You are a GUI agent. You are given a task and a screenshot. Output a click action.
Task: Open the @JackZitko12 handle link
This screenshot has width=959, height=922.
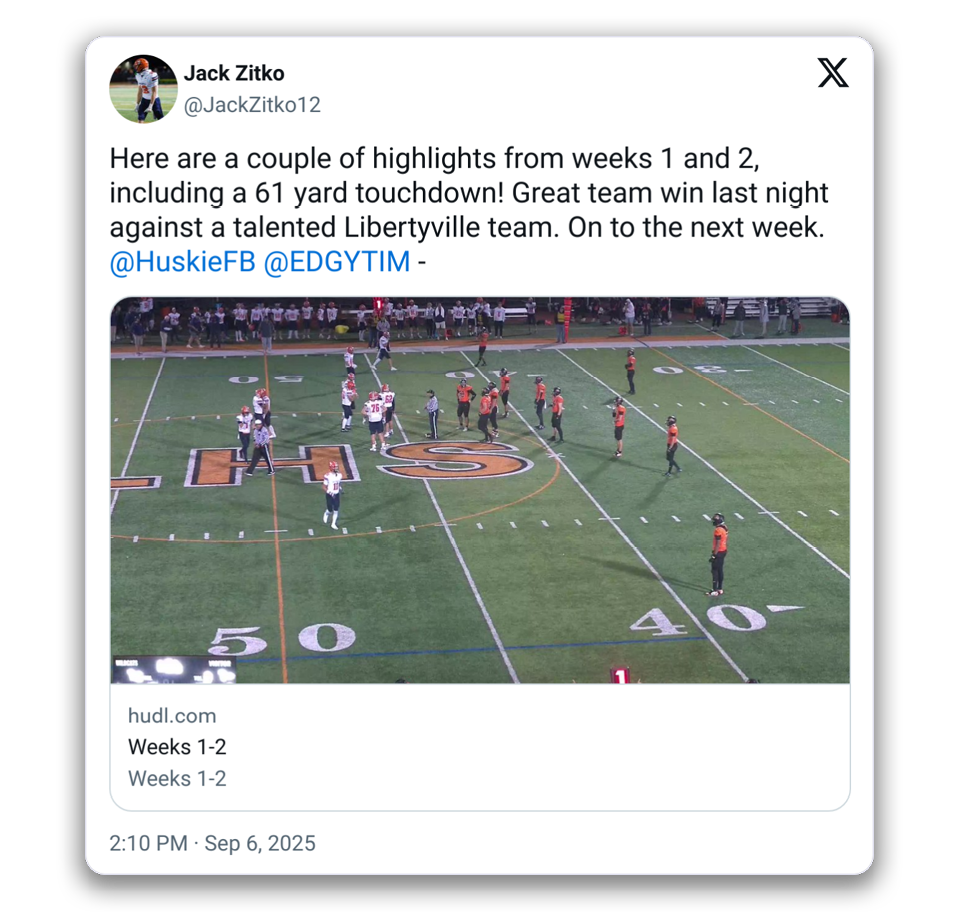[x=252, y=105]
